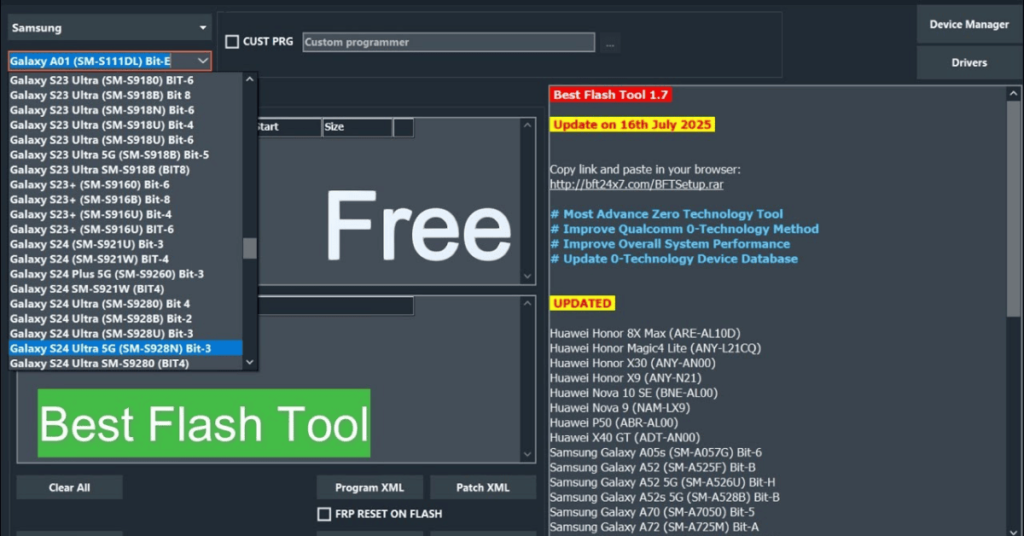Select Galaxy S23 Ultra SM-S918B (BIT8)
Image resolution: width=1024 pixels, height=536 pixels.
point(125,170)
